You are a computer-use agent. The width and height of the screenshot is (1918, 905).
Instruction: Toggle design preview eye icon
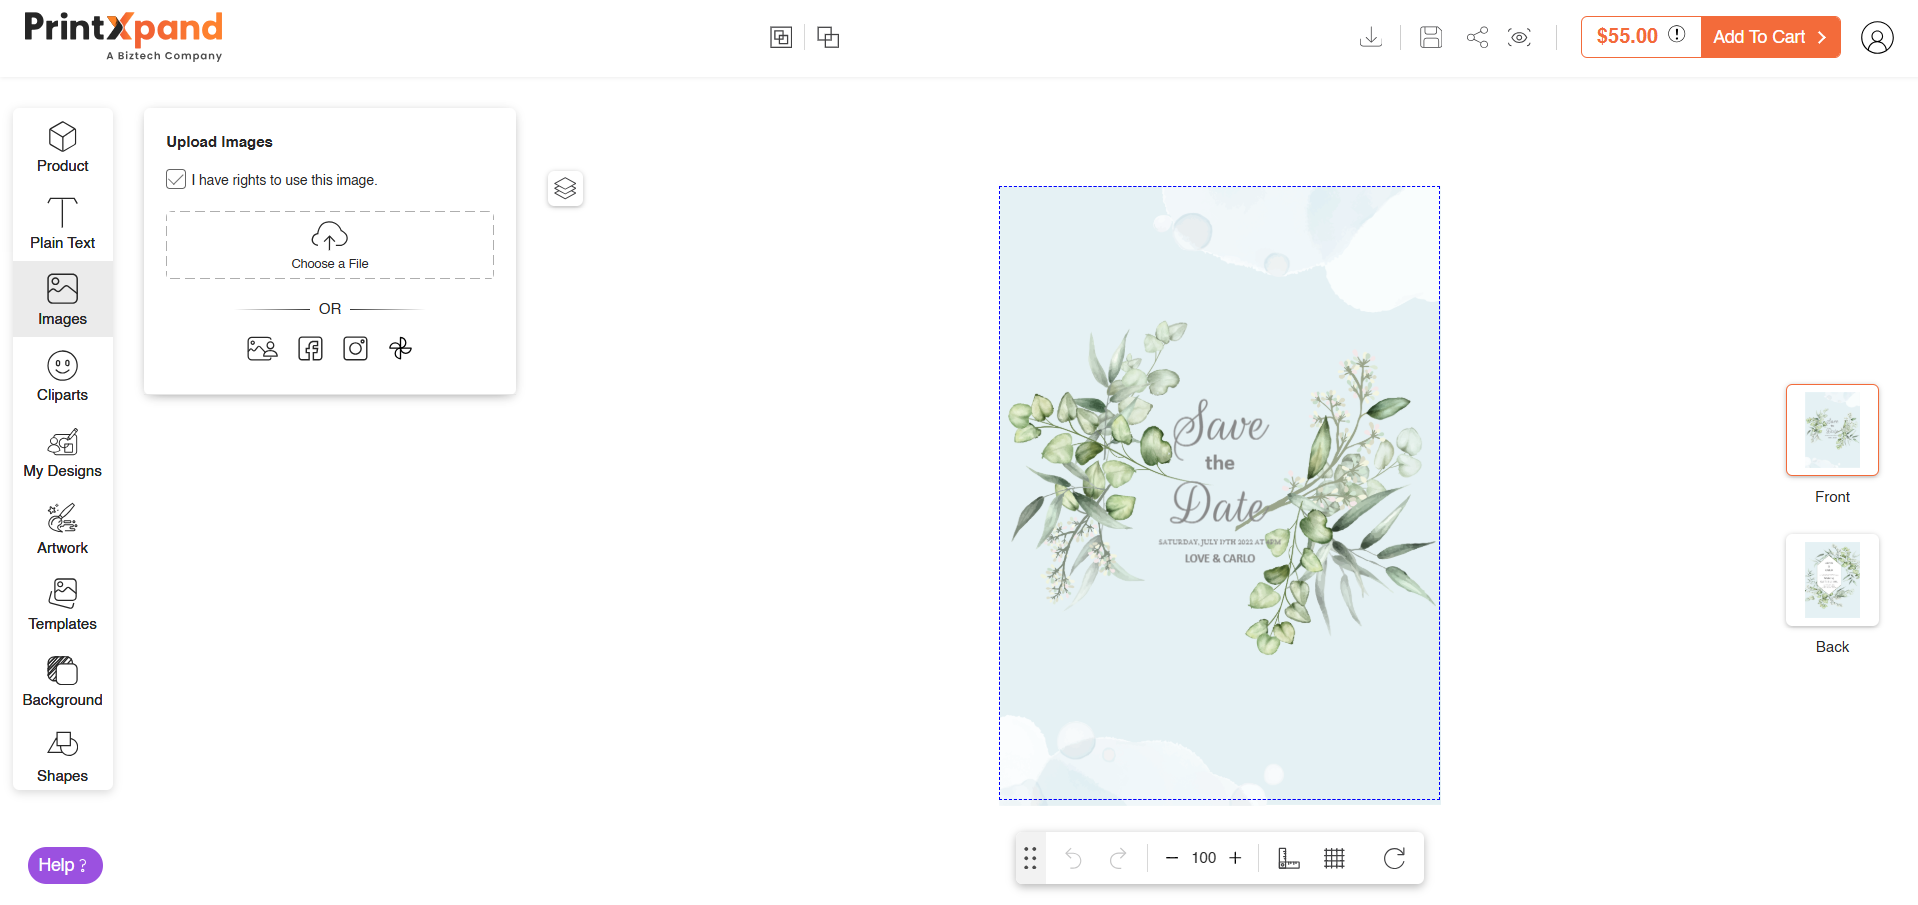(x=1519, y=37)
